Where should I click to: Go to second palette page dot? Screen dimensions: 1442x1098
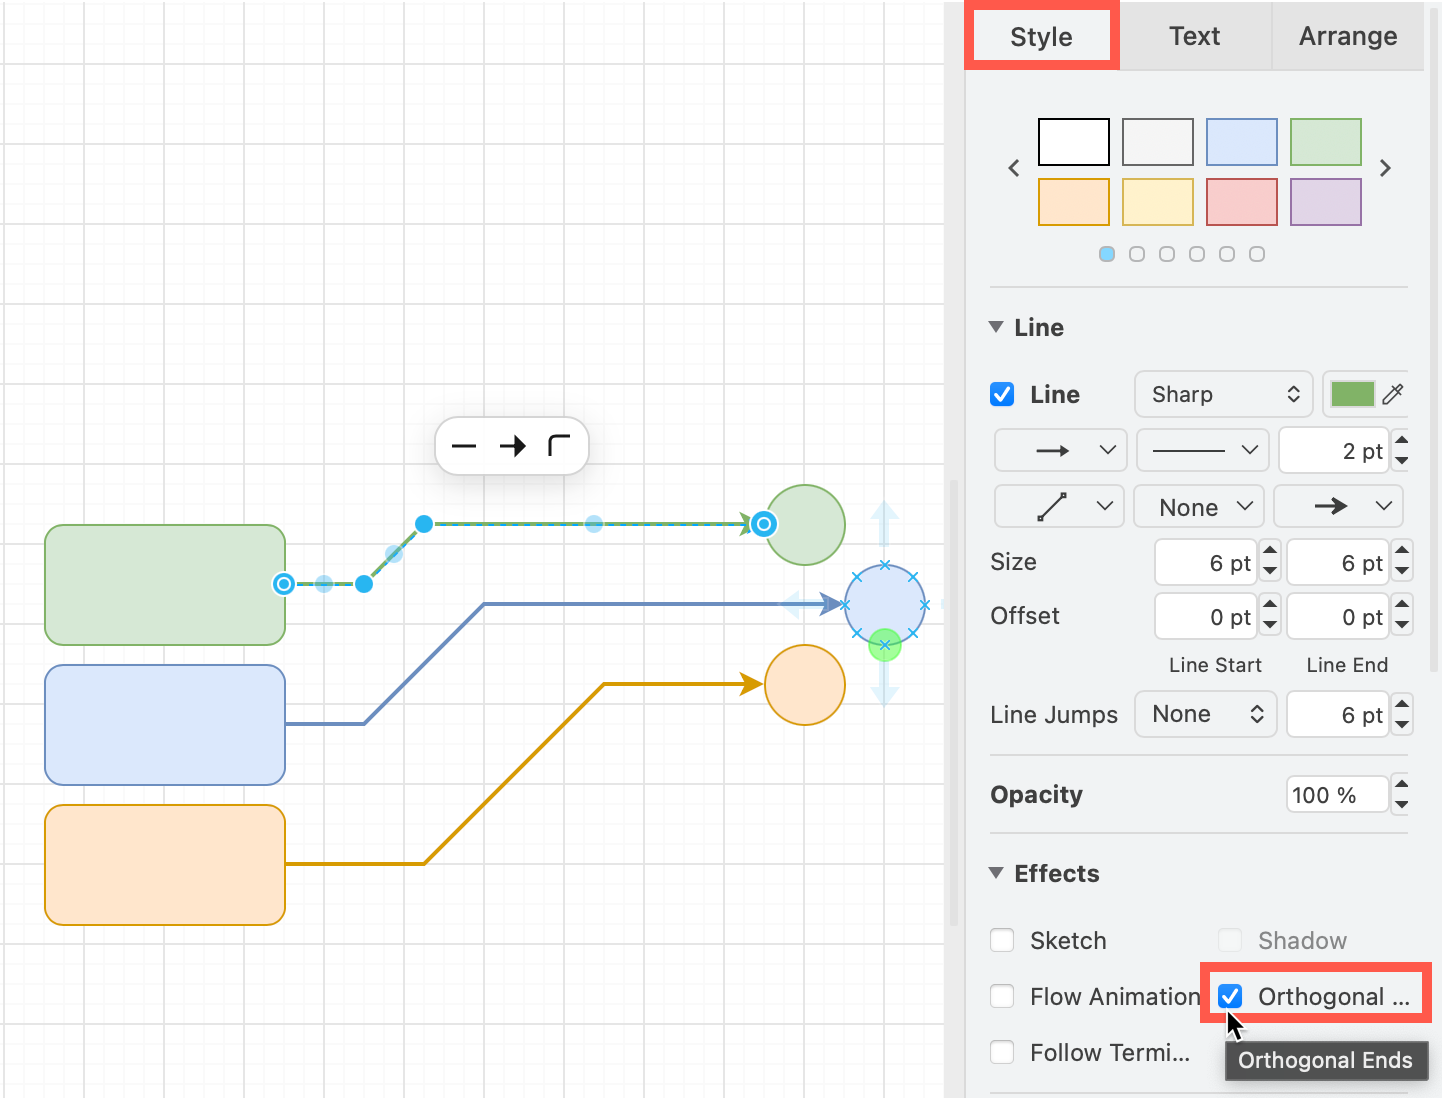tap(1137, 254)
